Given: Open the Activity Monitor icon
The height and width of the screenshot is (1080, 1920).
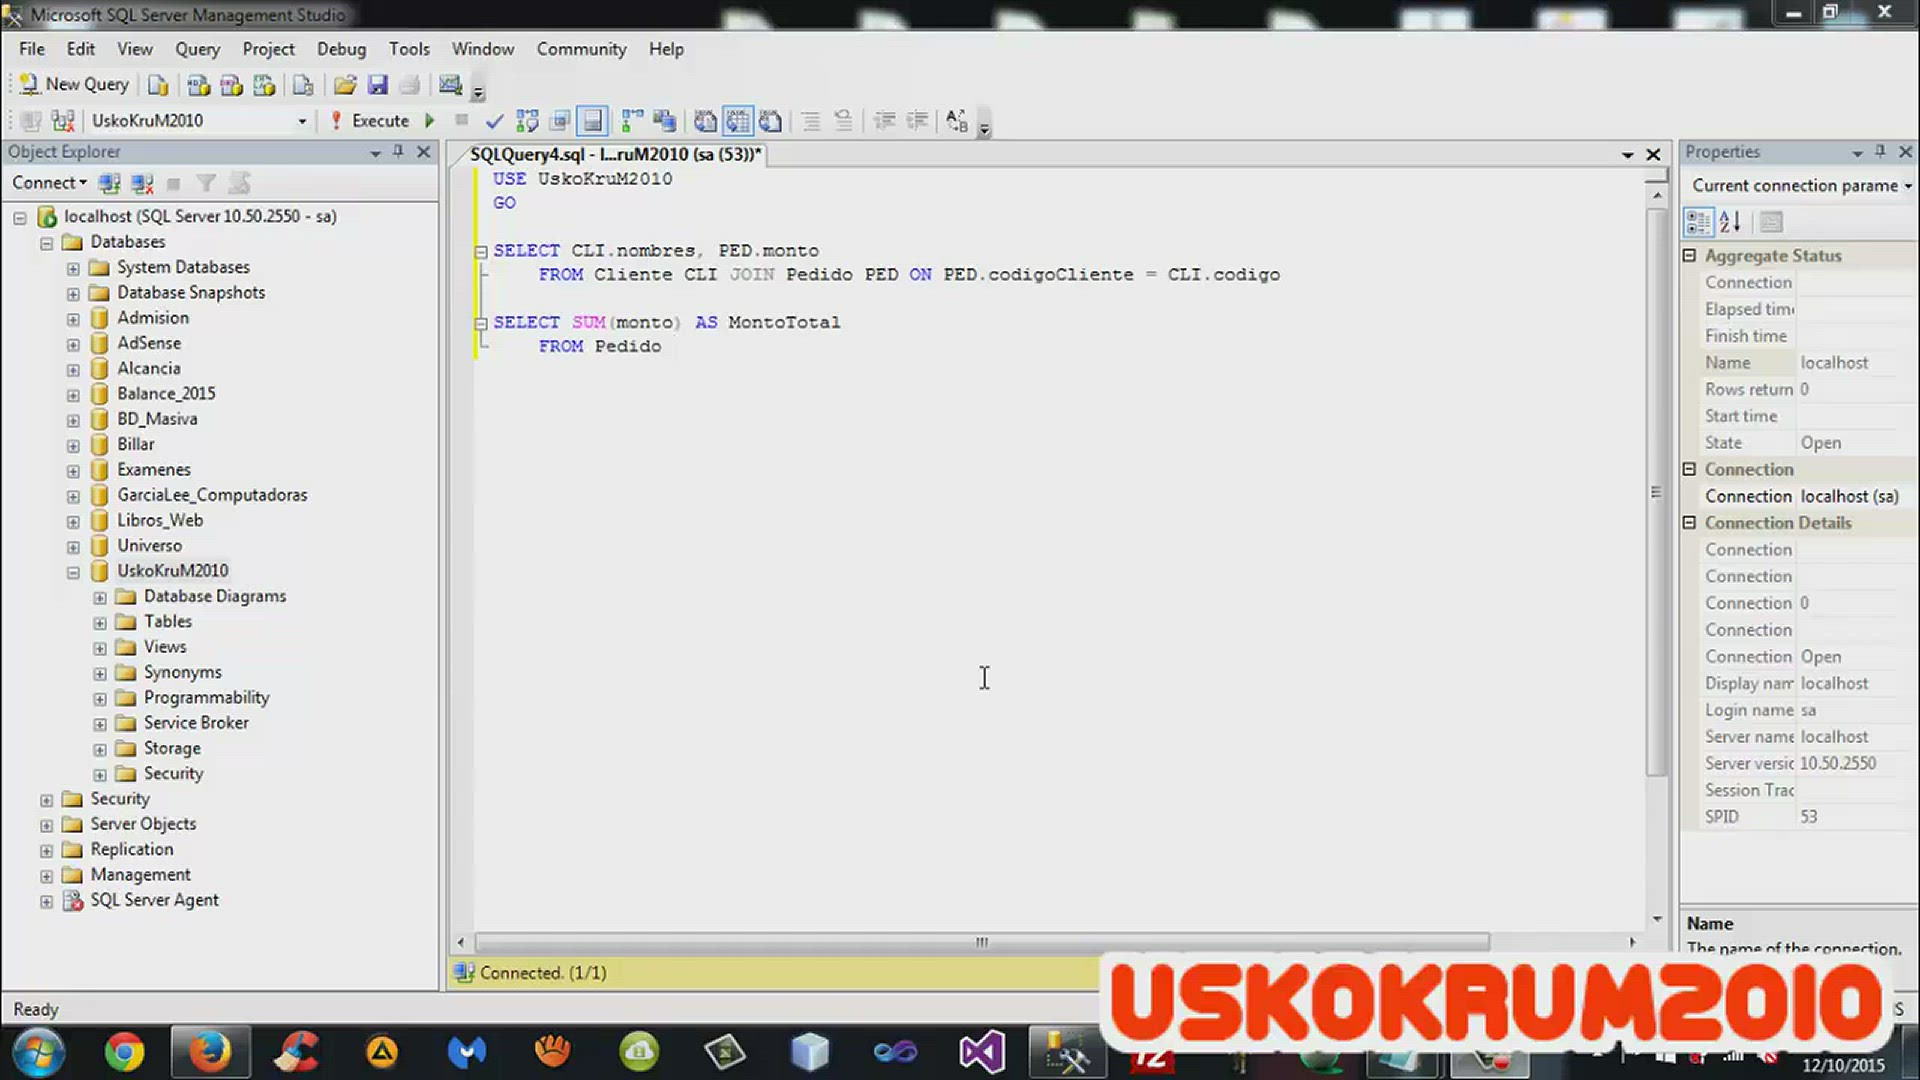Looking at the screenshot, I should pyautogui.click(x=450, y=85).
